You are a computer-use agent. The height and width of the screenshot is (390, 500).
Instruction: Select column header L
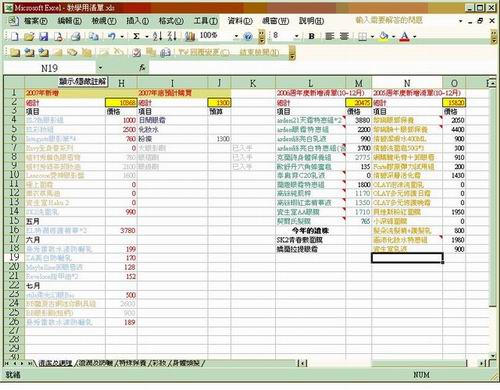310,83
